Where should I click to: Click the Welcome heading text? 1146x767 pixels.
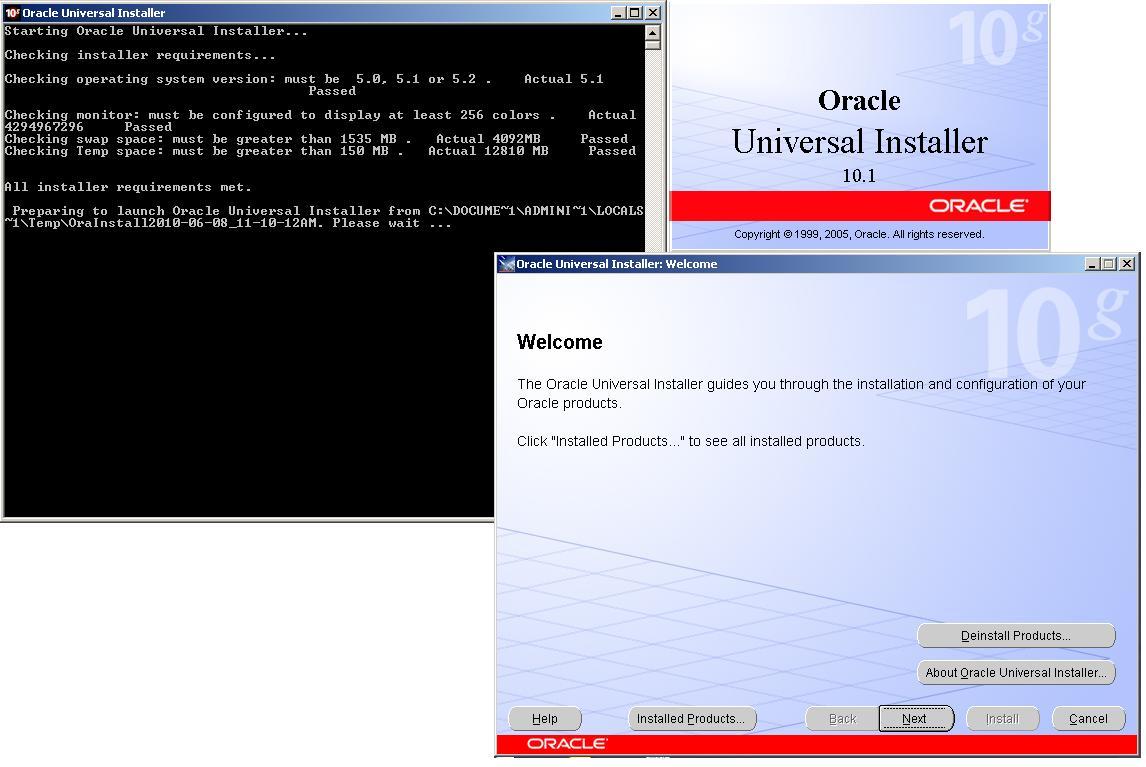tap(559, 342)
